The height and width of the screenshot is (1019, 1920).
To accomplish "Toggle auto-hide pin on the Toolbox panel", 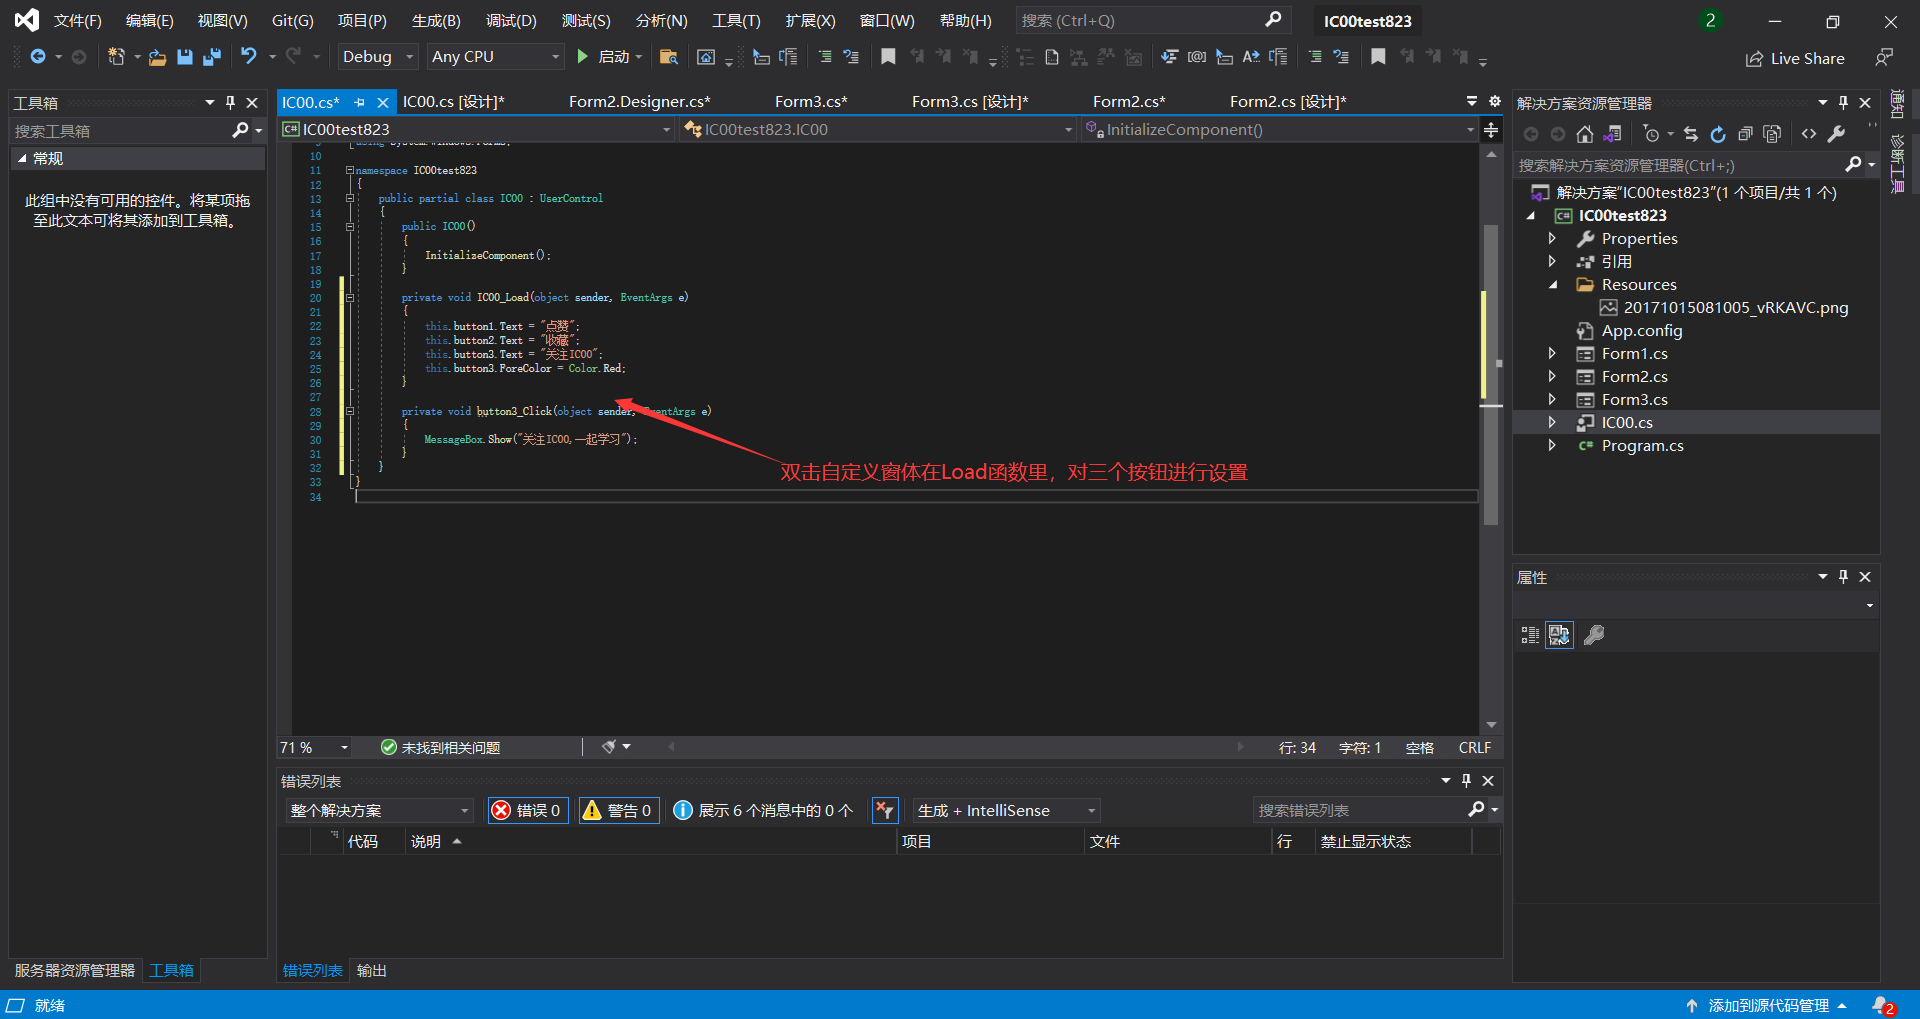I will tap(230, 102).
